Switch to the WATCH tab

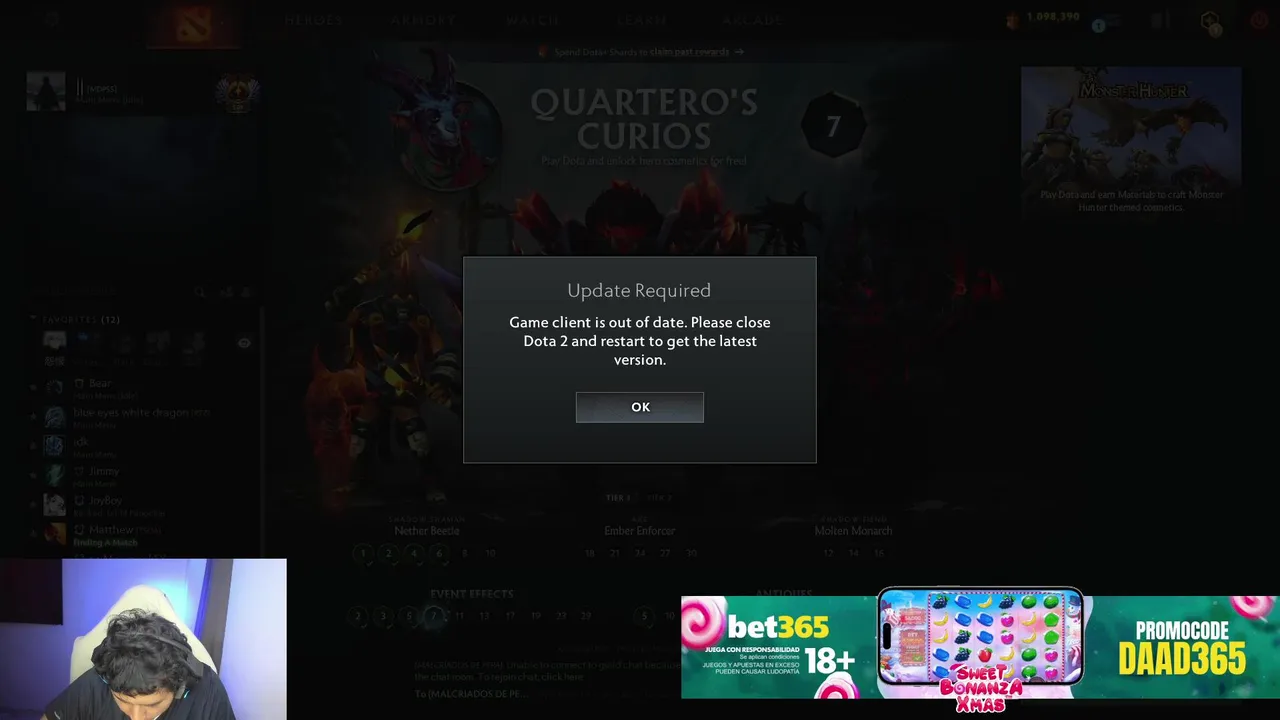532,20
